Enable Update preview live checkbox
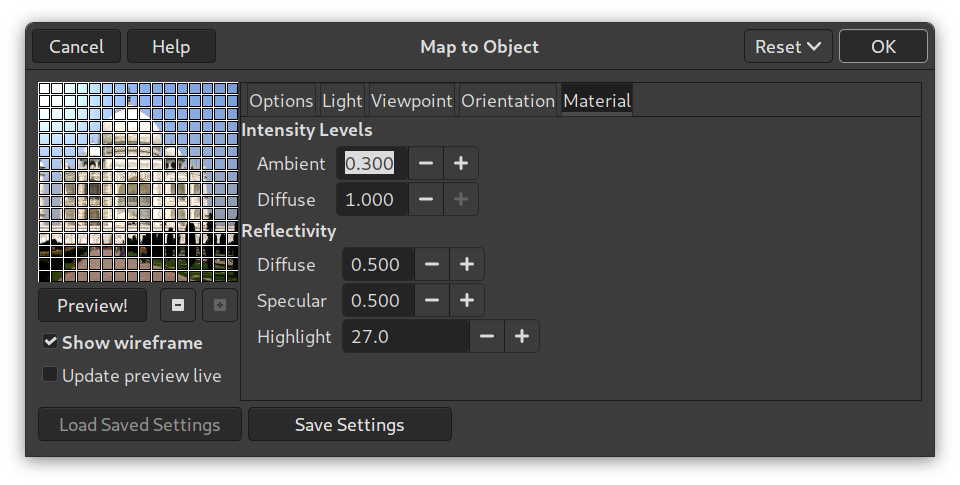 50,376
